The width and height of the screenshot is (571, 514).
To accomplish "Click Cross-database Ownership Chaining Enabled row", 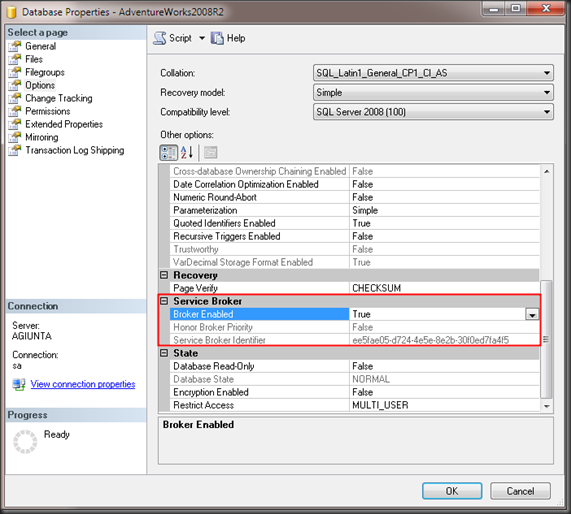I will [354, 171].
